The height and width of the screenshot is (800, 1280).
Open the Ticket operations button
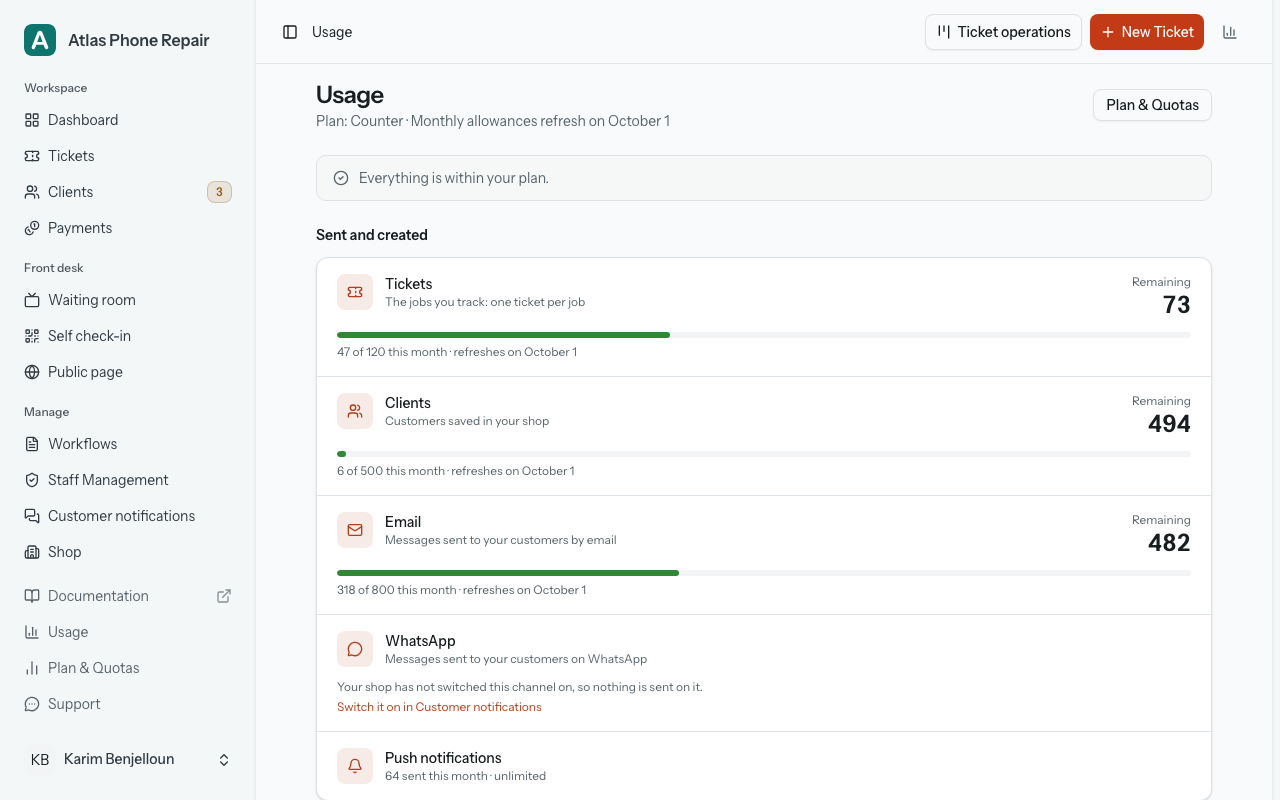[x=1003, y=32]
